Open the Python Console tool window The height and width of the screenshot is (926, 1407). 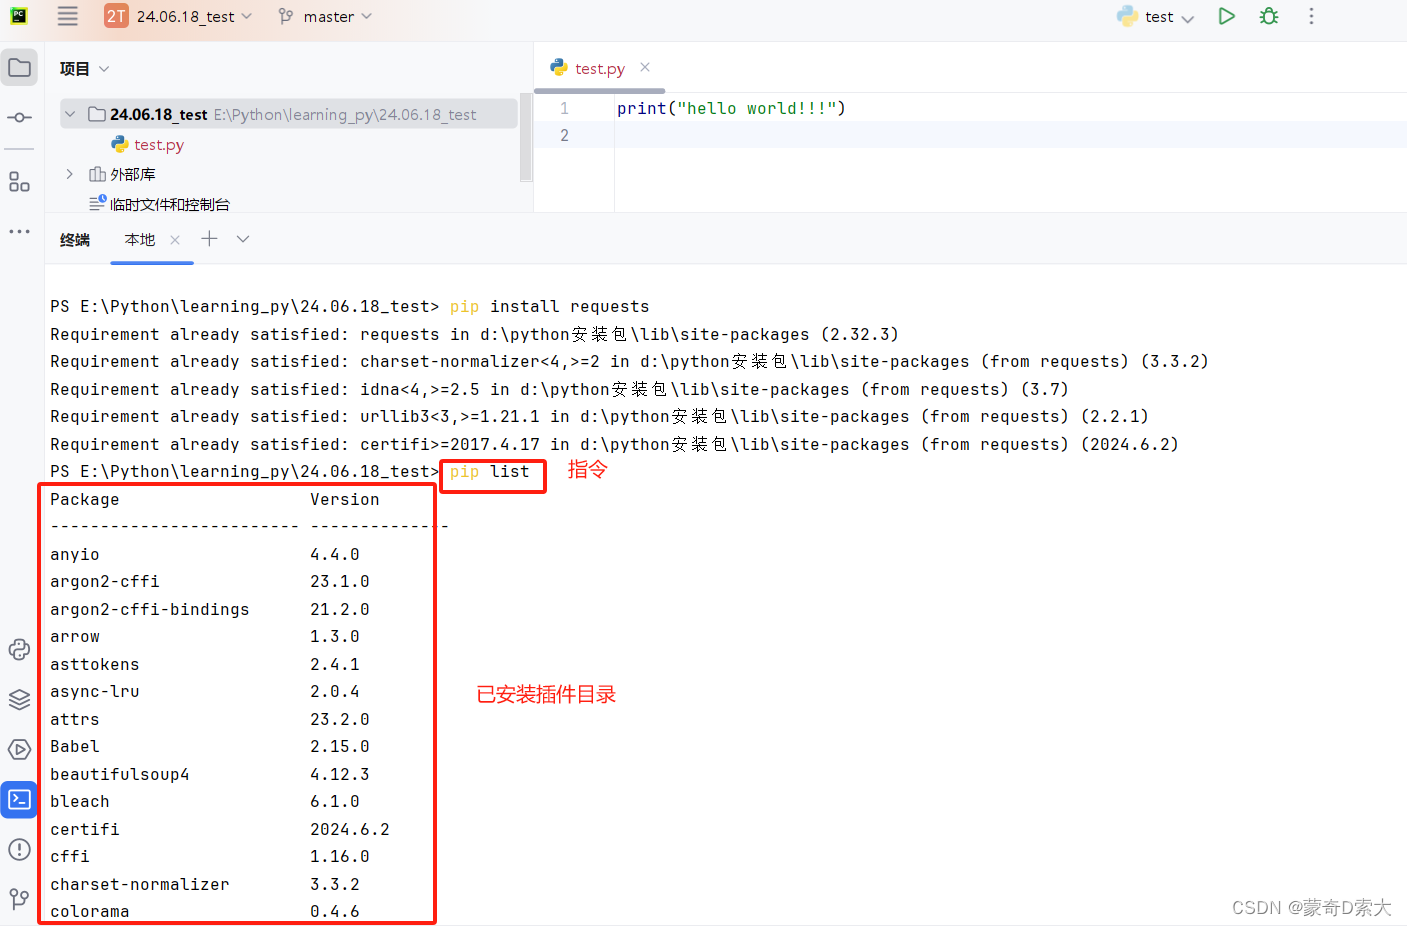(x=19, y=650)
